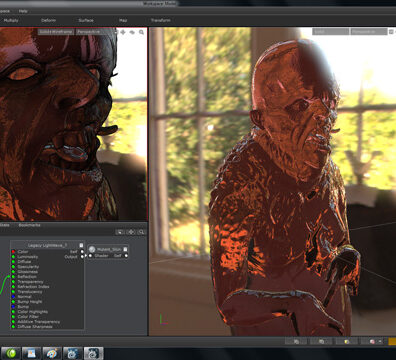Click the left viewport pan (move) icon
Image resolution: width=396 pixels, height=360 pixels.
[x=123, y=32]
